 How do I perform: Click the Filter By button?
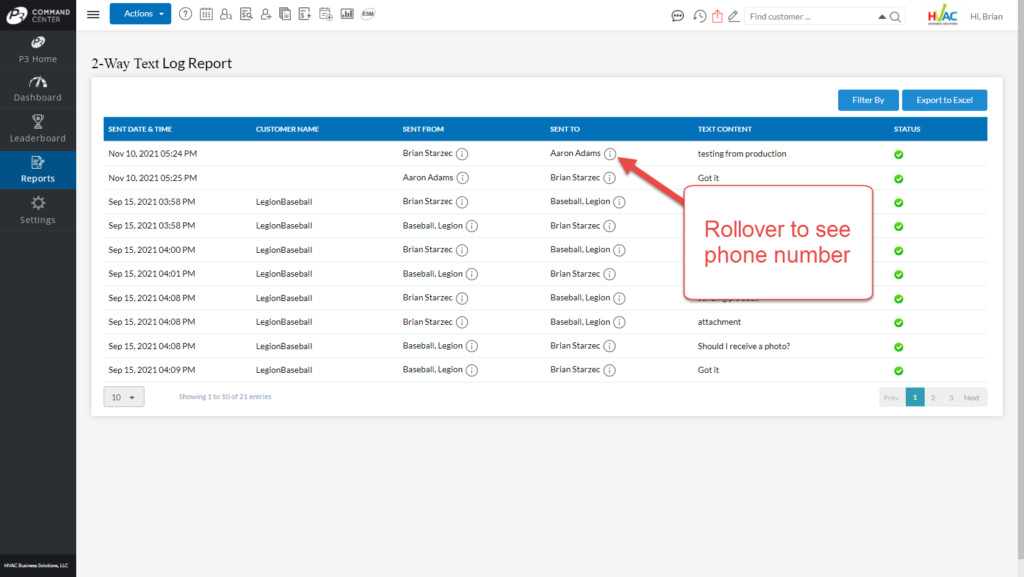click(x=867, y=100)
